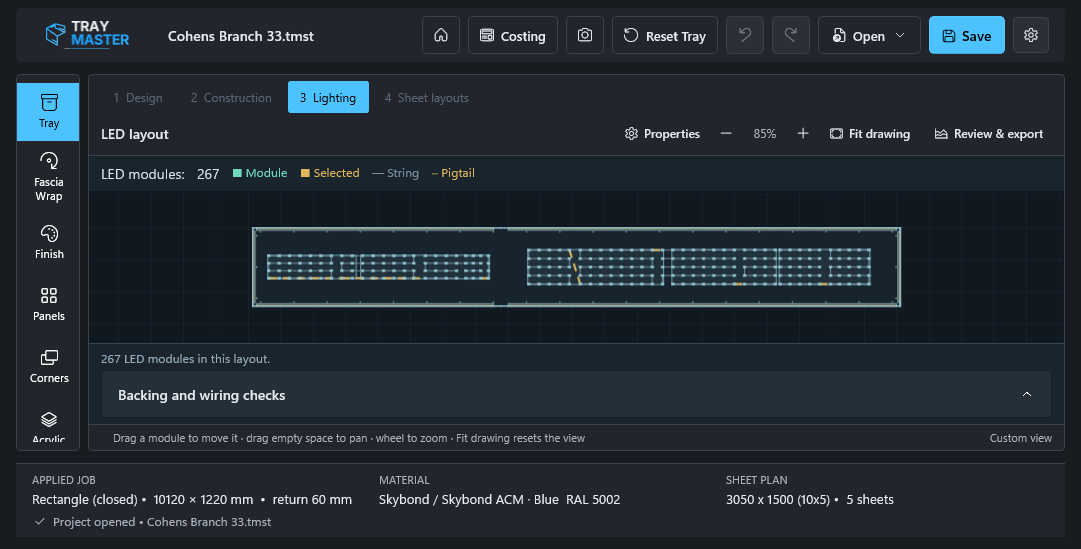Viewport: 1081px width, 549px height.
Task: Click the '10120 × 1220 mm' dimensions
Action: pos(203,499)
